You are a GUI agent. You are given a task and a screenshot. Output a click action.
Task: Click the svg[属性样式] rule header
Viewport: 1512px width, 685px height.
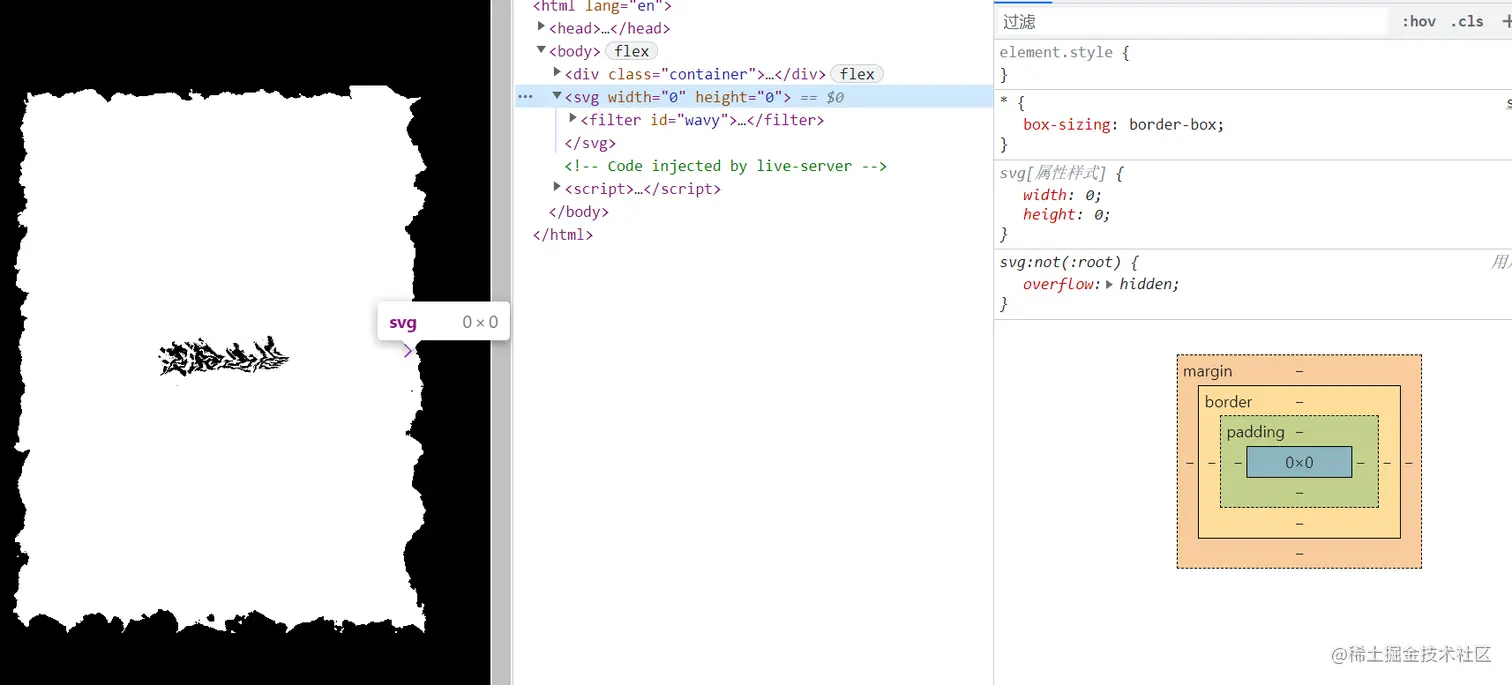[x=1054, y=173]
